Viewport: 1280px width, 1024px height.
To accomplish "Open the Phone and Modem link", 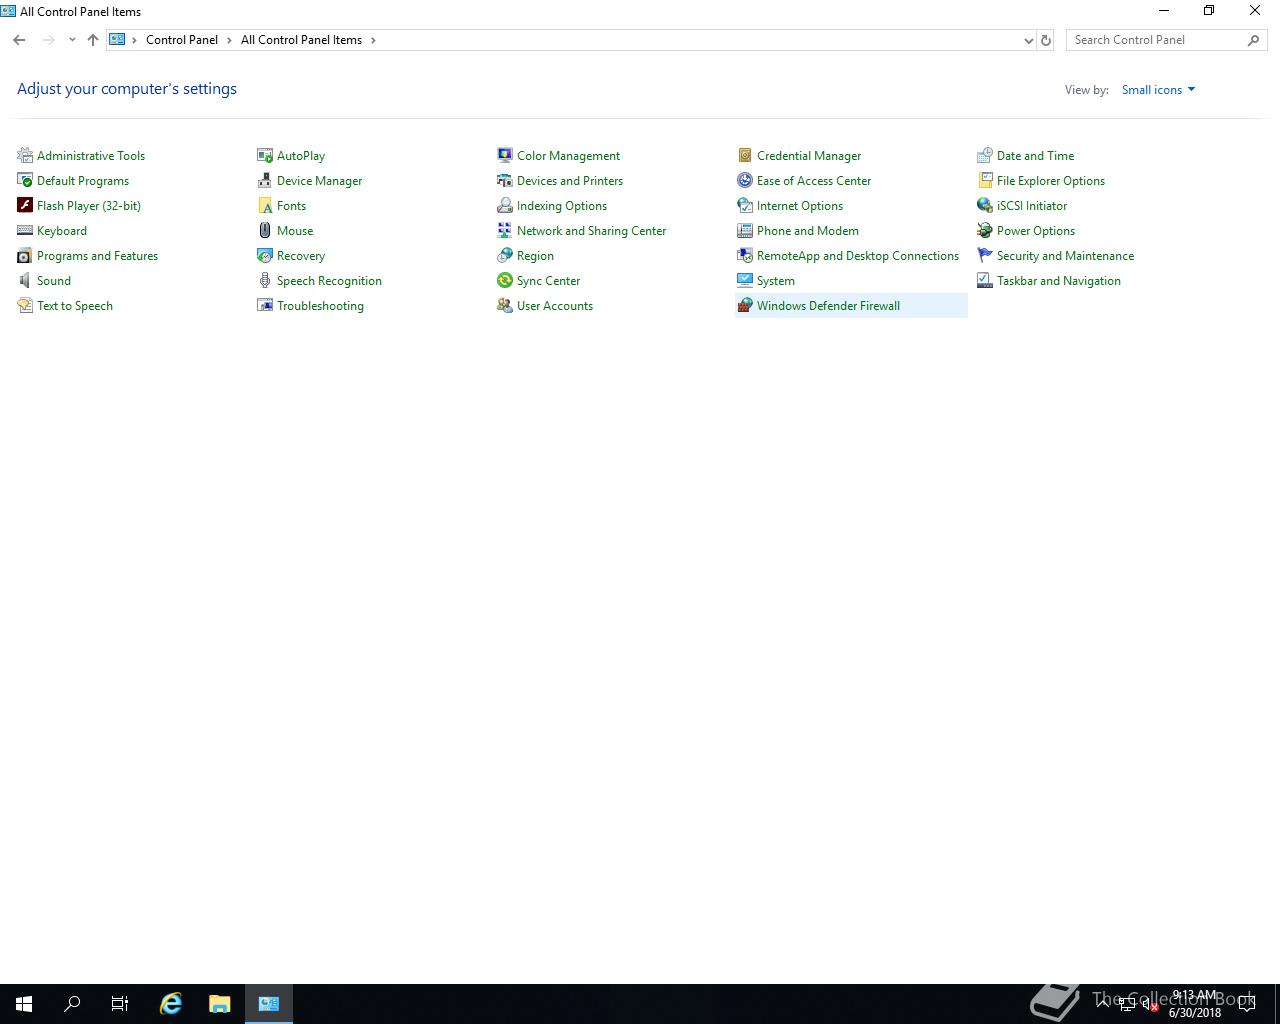I will coord(807,230).
